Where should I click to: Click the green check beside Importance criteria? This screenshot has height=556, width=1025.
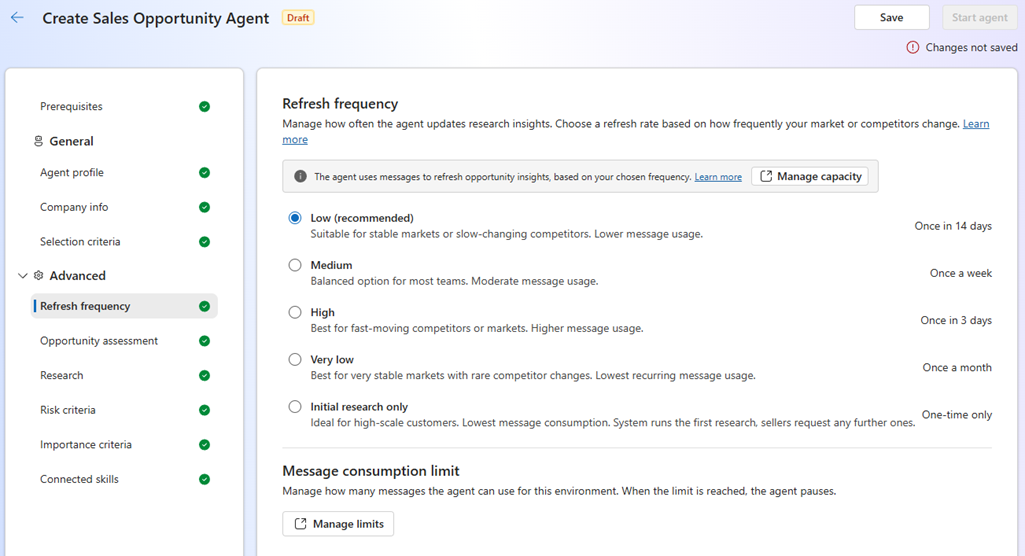coord(205,445)
